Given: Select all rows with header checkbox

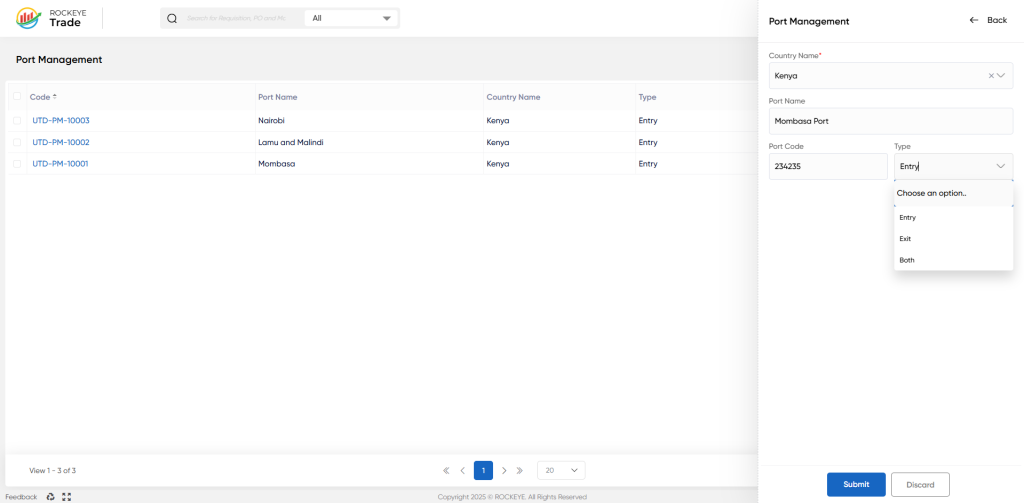Looking at the screenshot, I should (x=17, y=97).
